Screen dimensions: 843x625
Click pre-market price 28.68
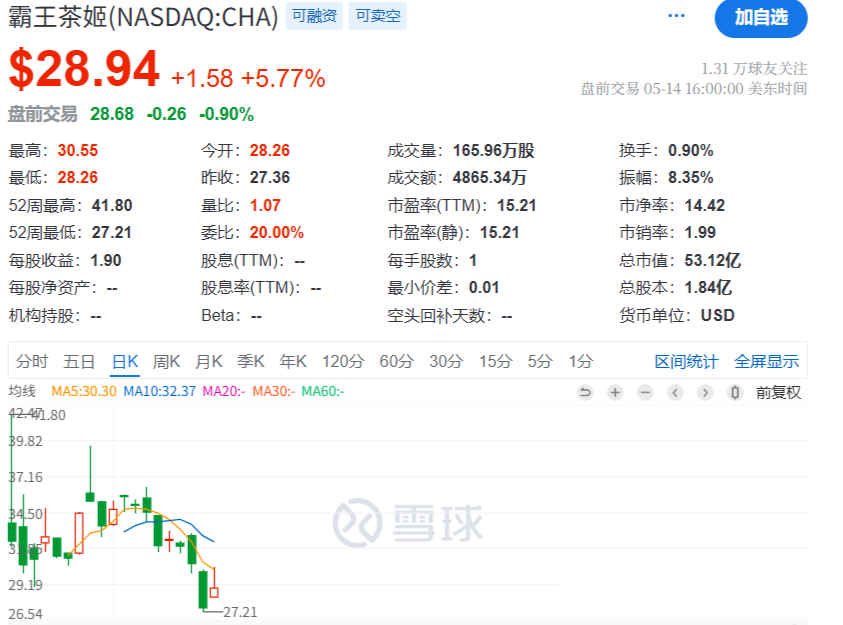(112, 114)
